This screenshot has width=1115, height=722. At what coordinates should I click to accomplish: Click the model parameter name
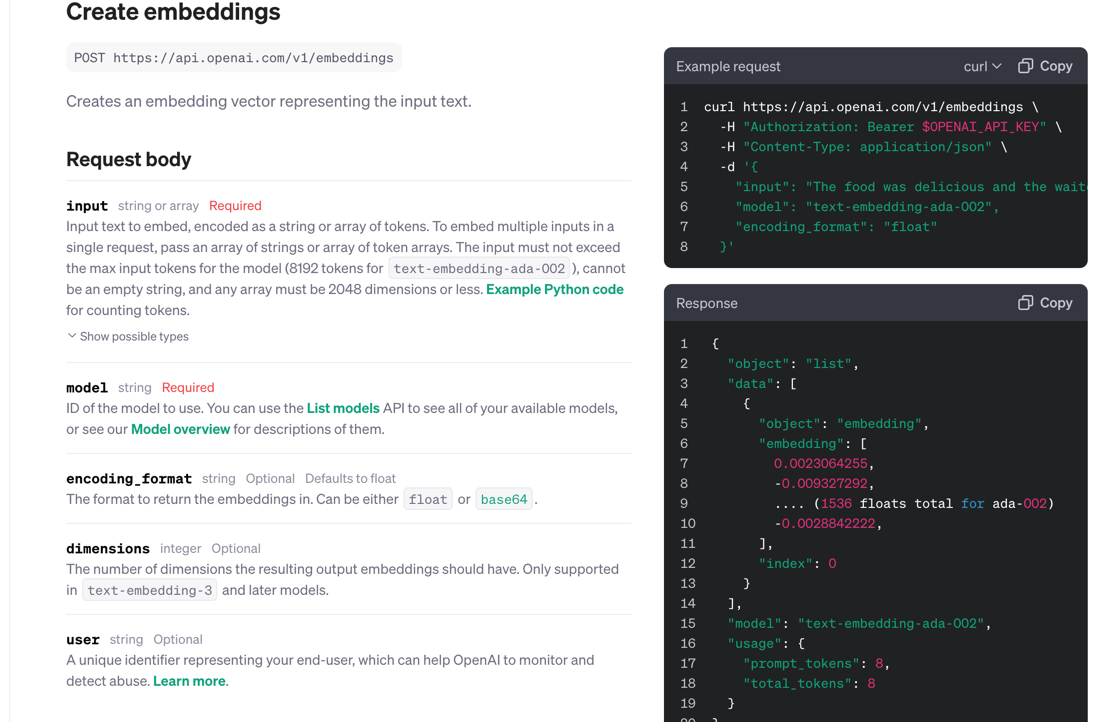pos(87,388)
